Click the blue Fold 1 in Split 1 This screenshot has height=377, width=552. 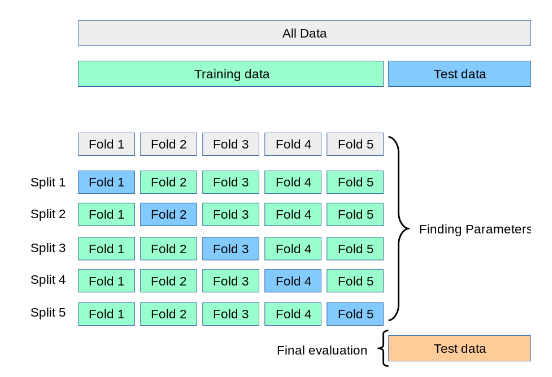(106, 182)
